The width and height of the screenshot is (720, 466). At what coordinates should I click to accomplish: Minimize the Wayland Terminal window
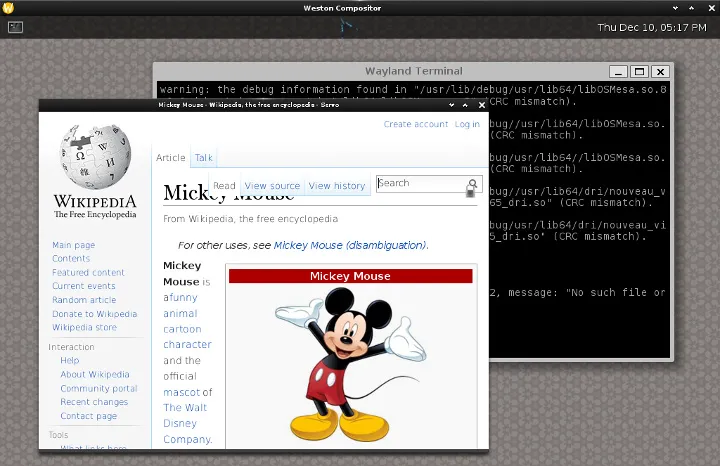619,72
